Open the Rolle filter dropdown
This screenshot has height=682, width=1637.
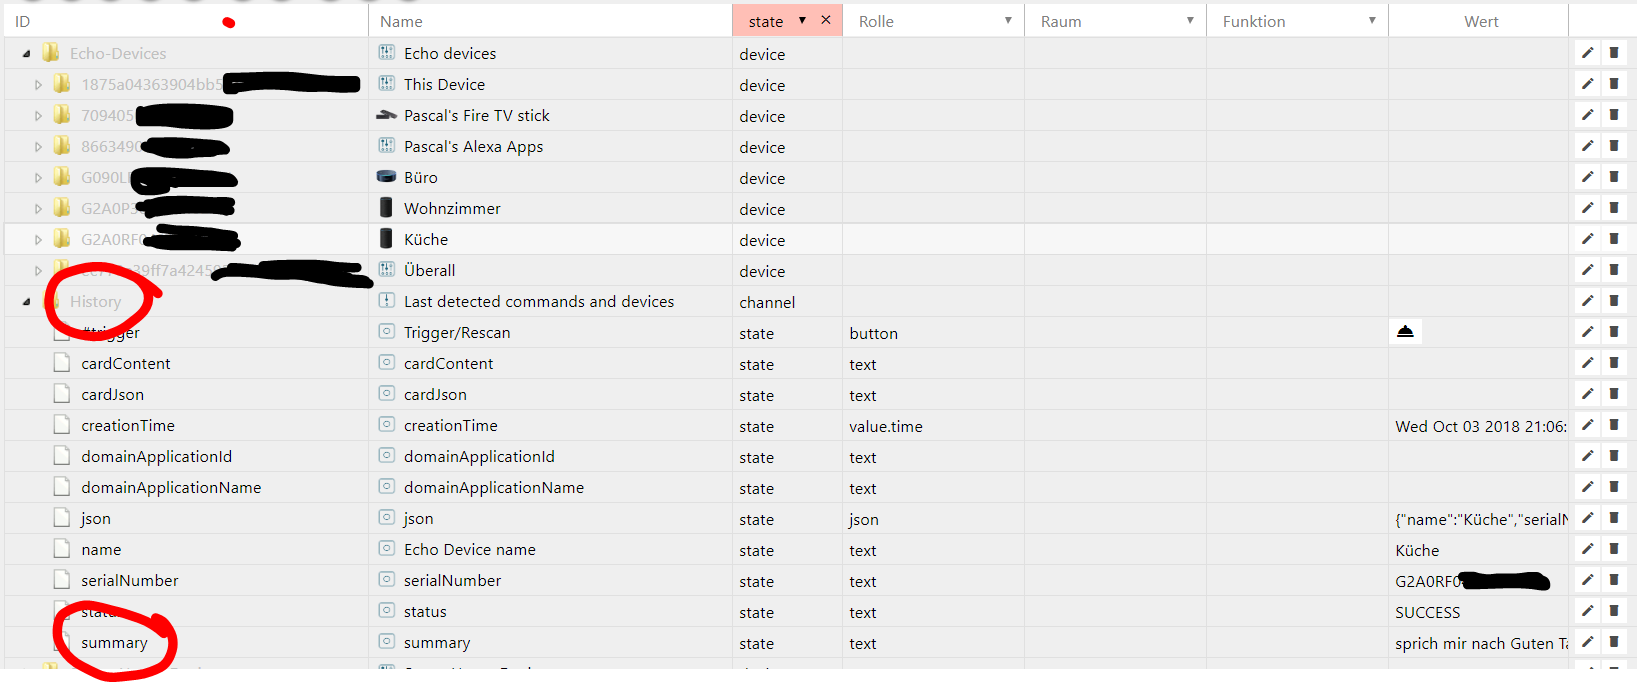click(1008, 20)
